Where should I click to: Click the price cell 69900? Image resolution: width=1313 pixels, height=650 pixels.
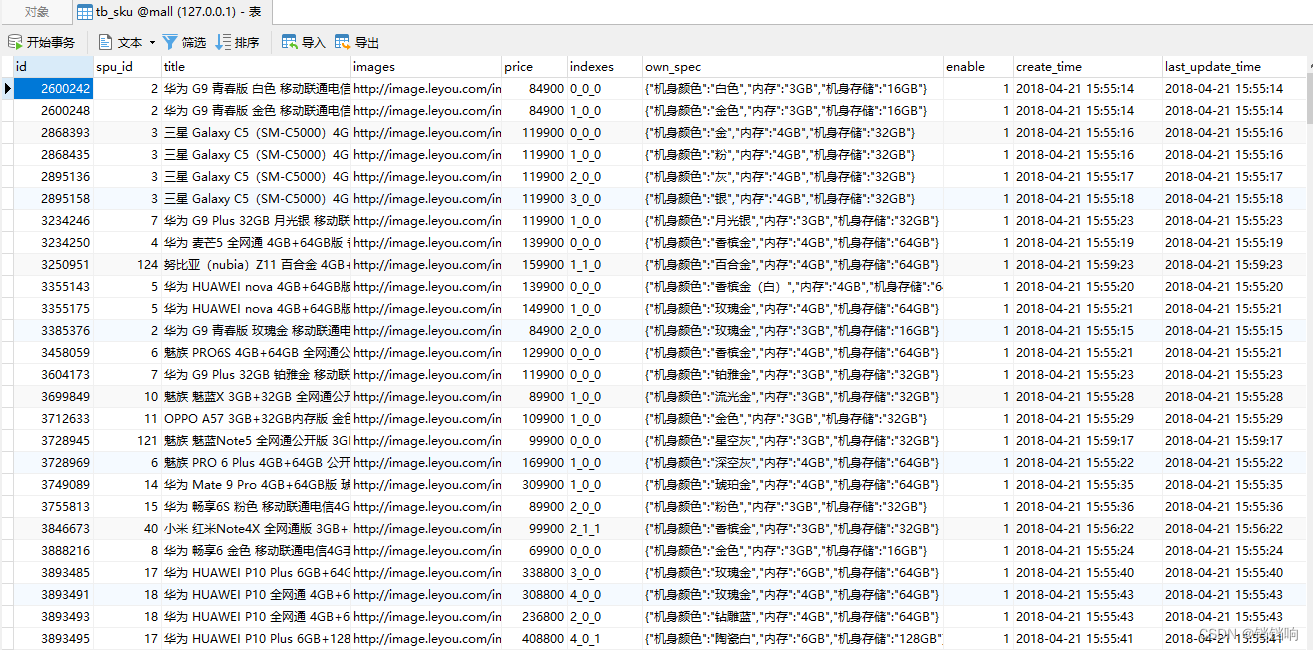click(534, 550)
